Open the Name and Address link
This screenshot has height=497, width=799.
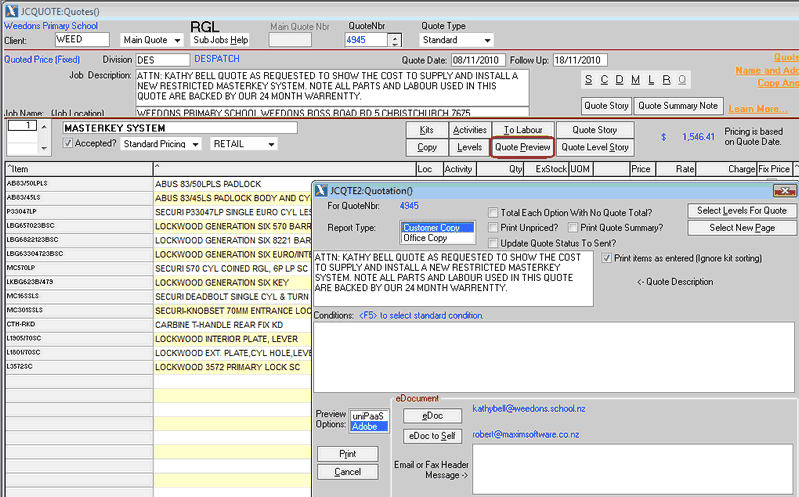click(767, 71)
